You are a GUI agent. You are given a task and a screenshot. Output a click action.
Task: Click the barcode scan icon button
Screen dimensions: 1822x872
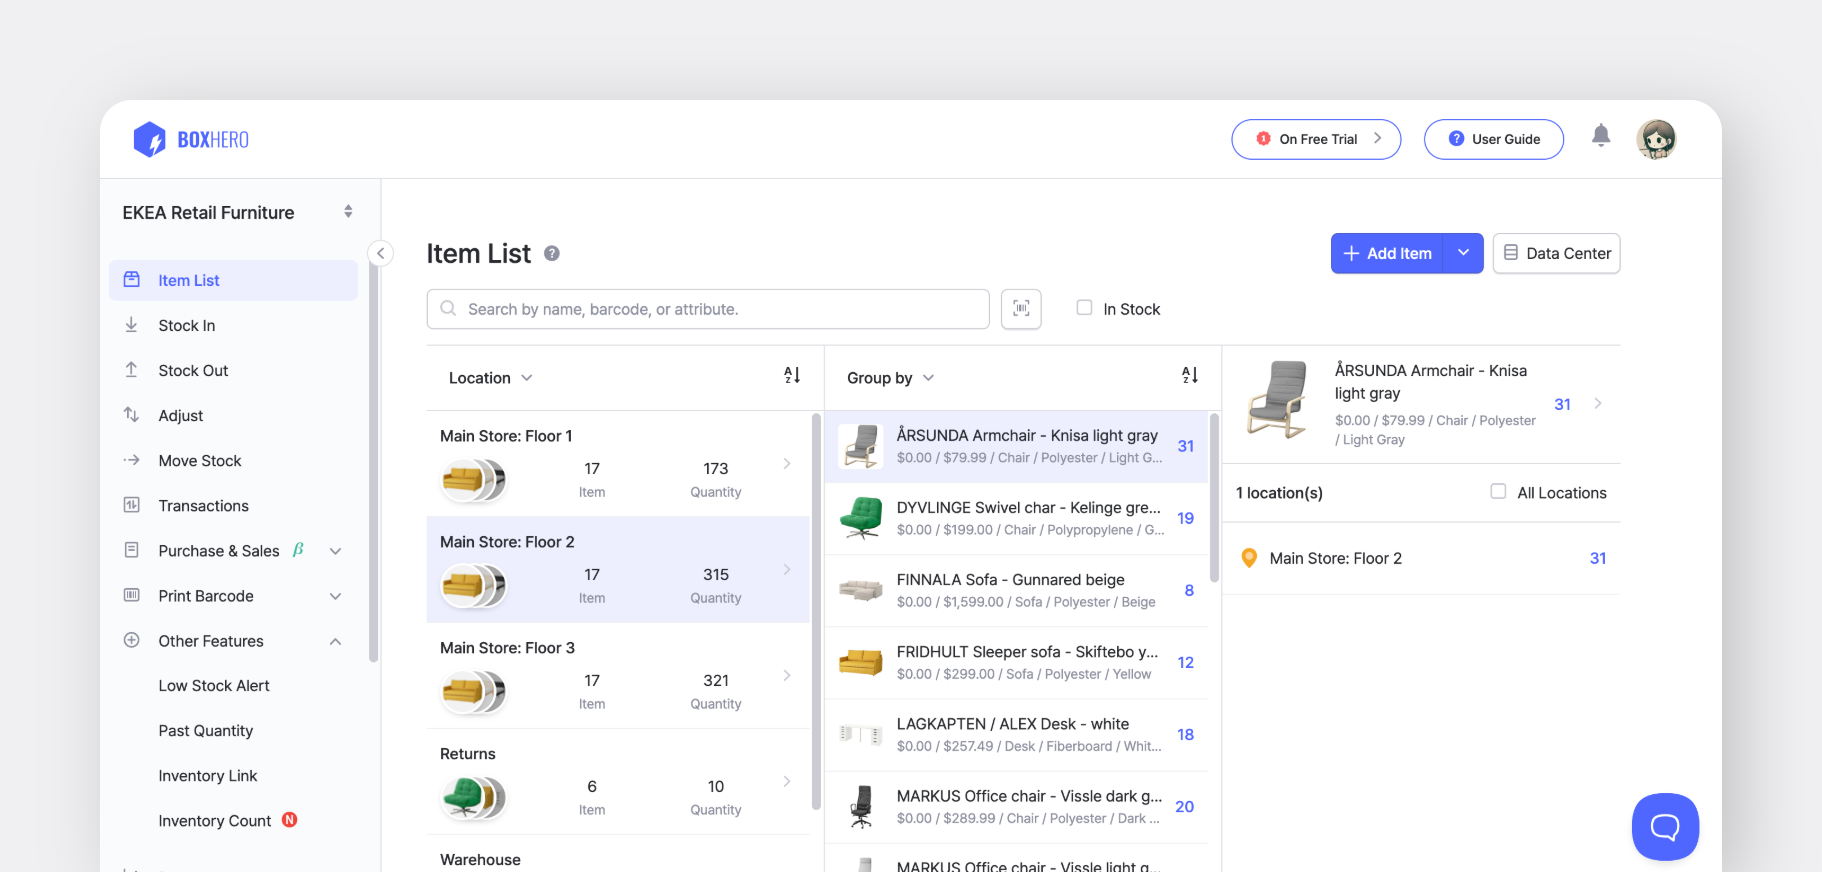[1021, 309]
